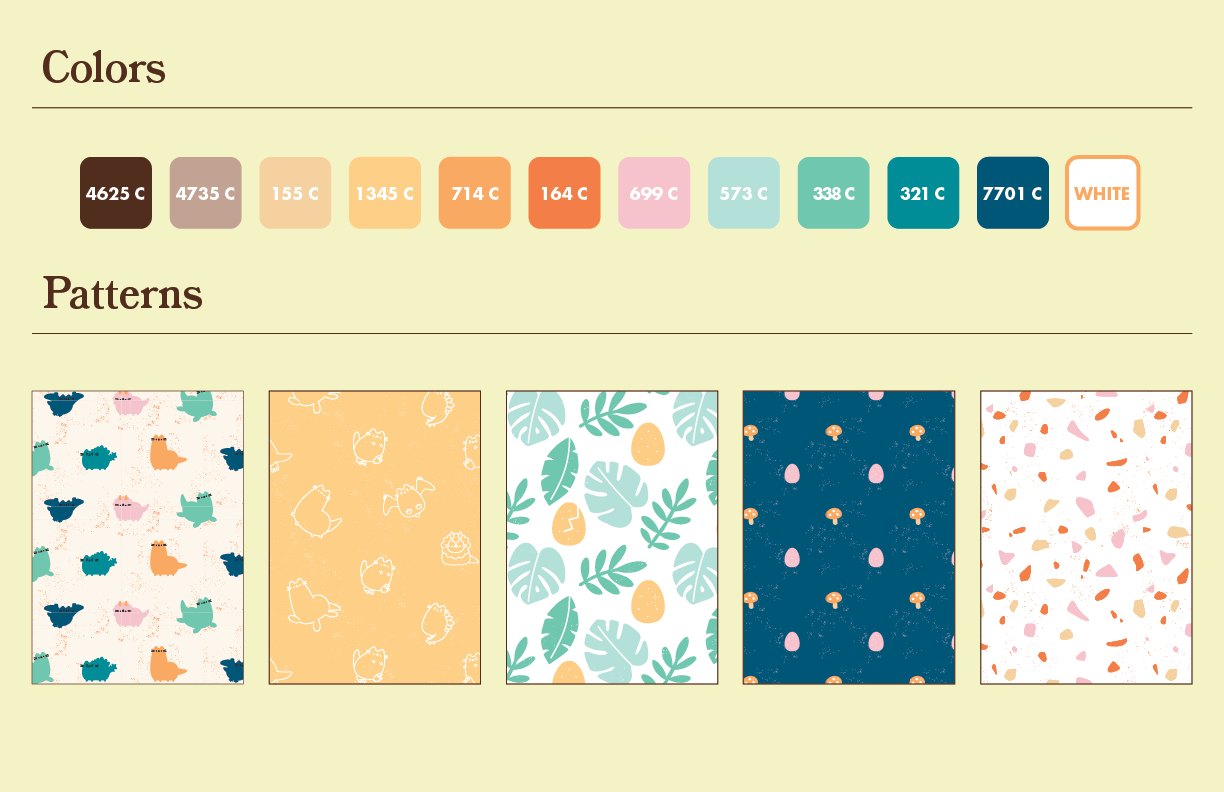Select the pale mint 573 C swatch
The width and height of the screenshot is (1224, 792).
(744, 193)
